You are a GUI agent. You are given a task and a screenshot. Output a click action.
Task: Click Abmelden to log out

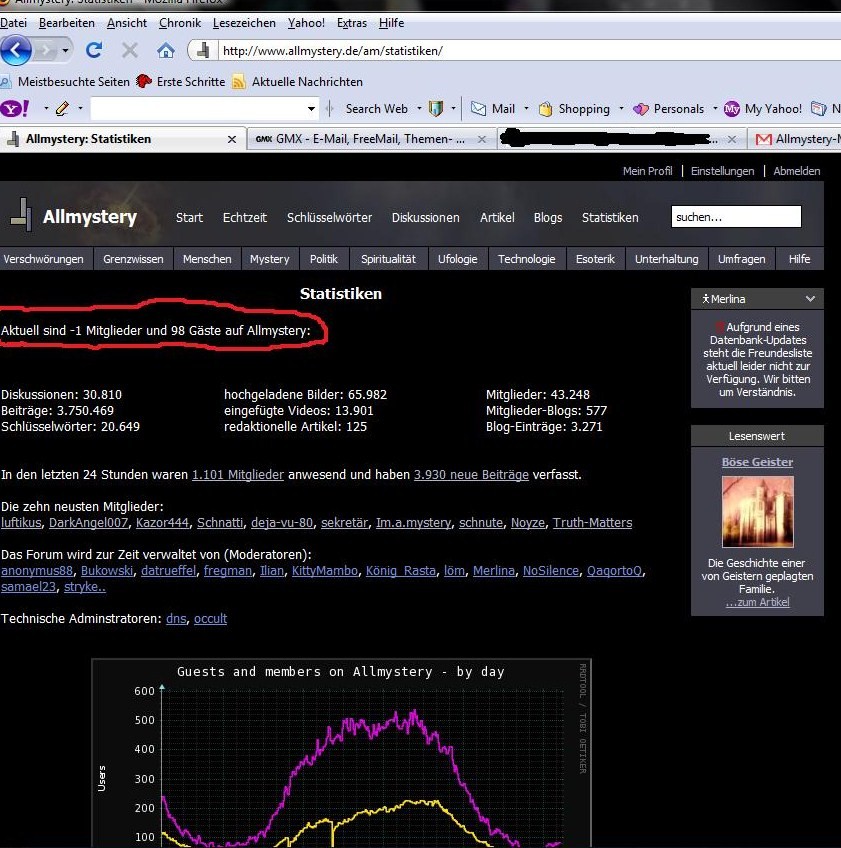click(796, 171)
